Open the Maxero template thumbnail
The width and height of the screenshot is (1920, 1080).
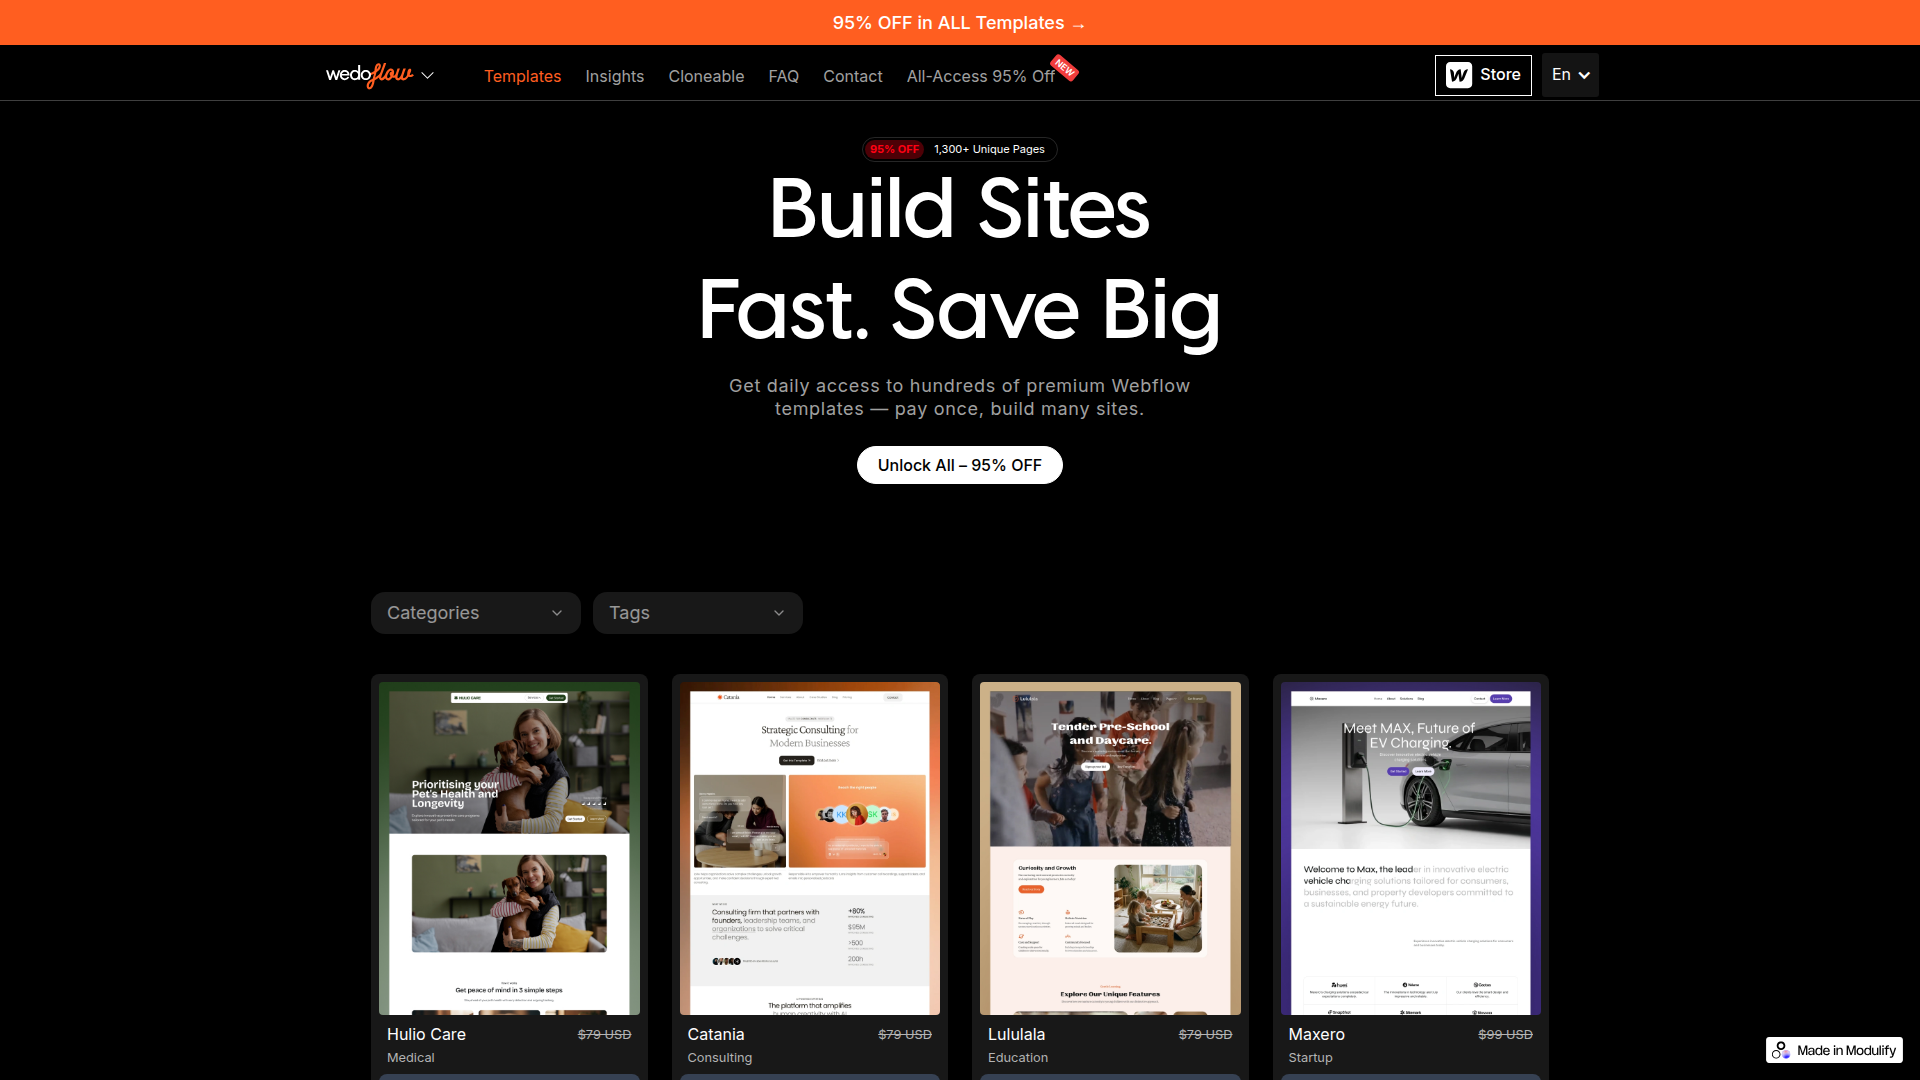1410,848
